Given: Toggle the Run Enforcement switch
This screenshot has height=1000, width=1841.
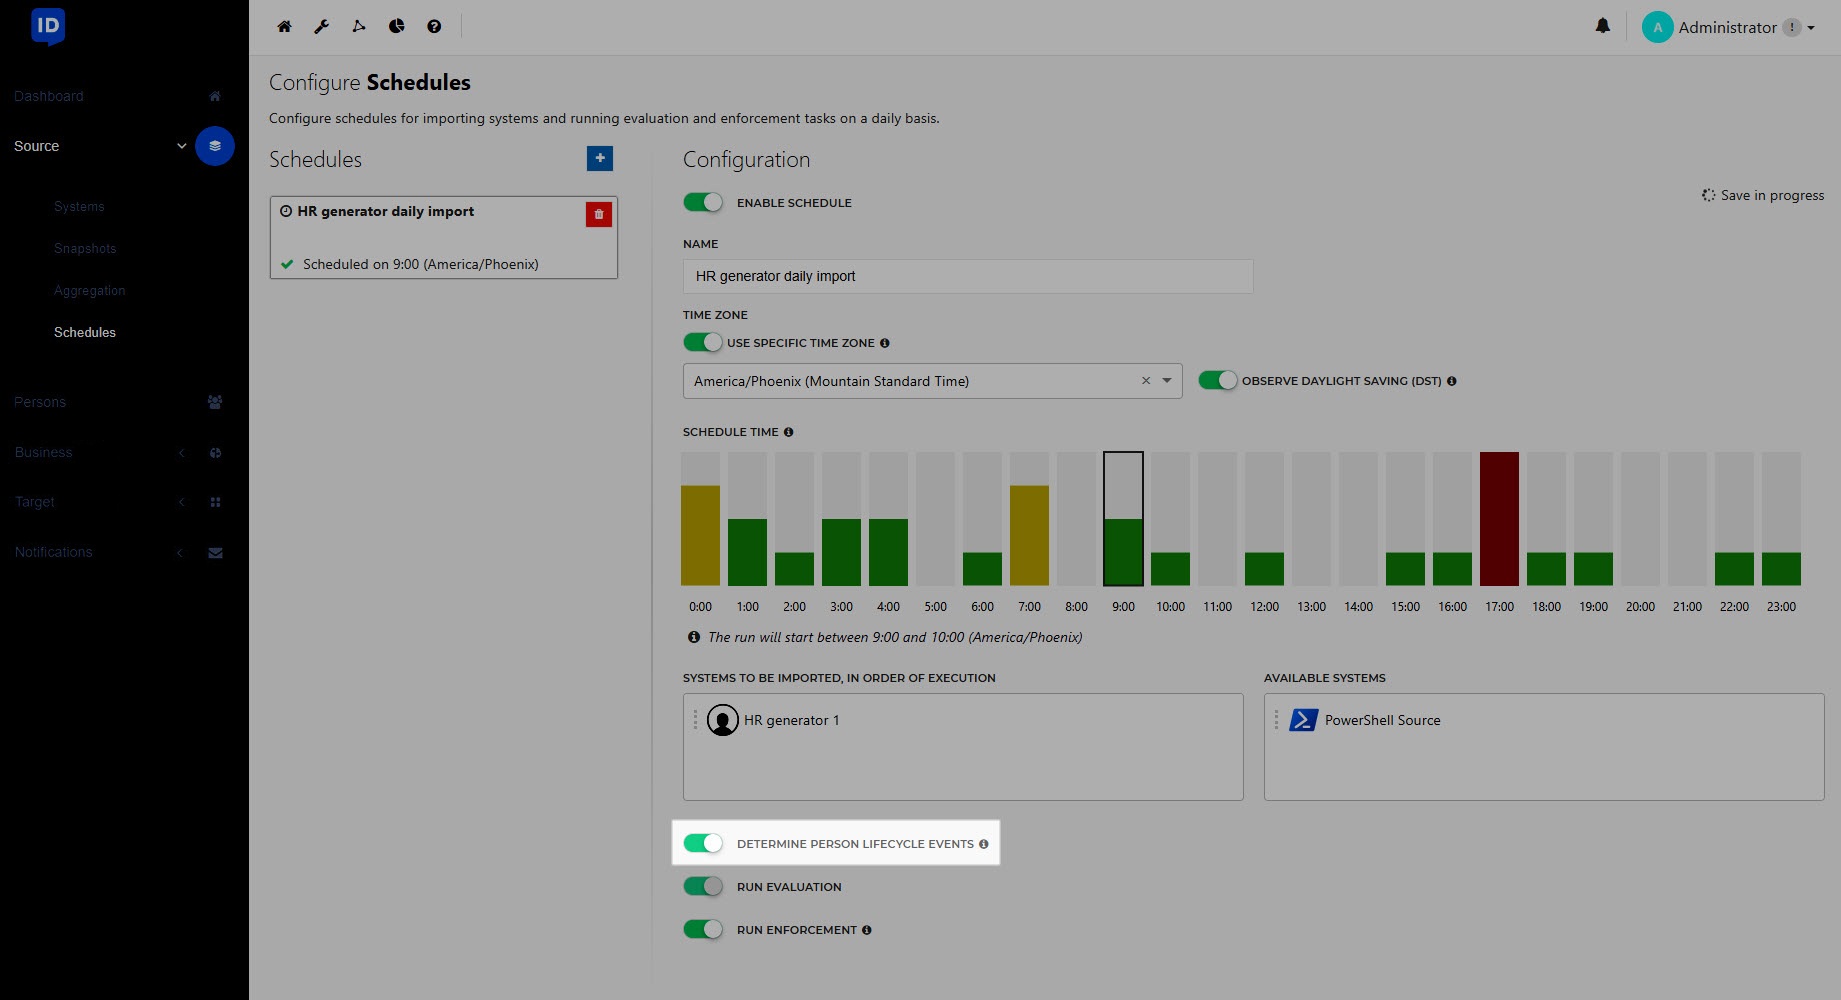Looking at the screenshot, I should [x=703, y=929].
